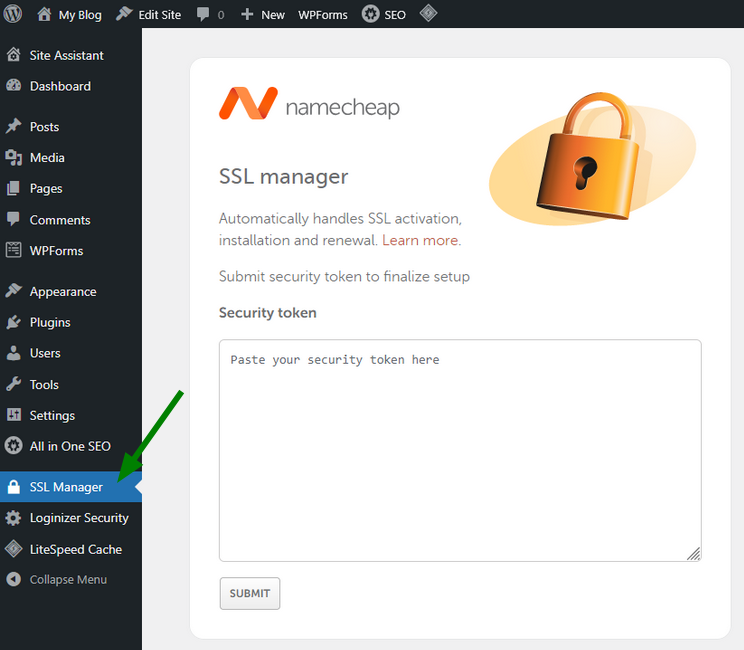Click the WPForms icon in sidebar
Image resolution: width=744 pixels, height=650 pixels.
(x=14, y=250)
